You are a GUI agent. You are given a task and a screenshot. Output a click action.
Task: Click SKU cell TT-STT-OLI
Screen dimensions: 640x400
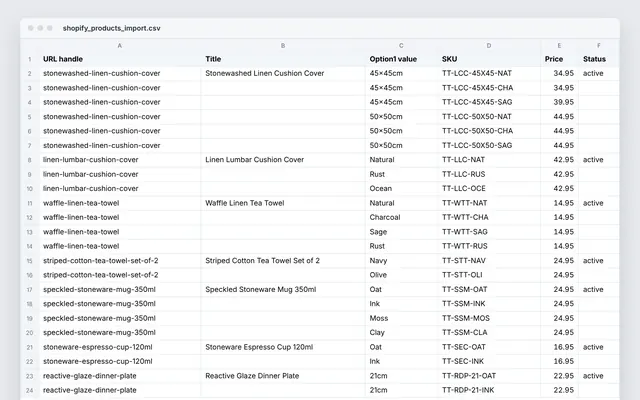click(x=489, y=275)
